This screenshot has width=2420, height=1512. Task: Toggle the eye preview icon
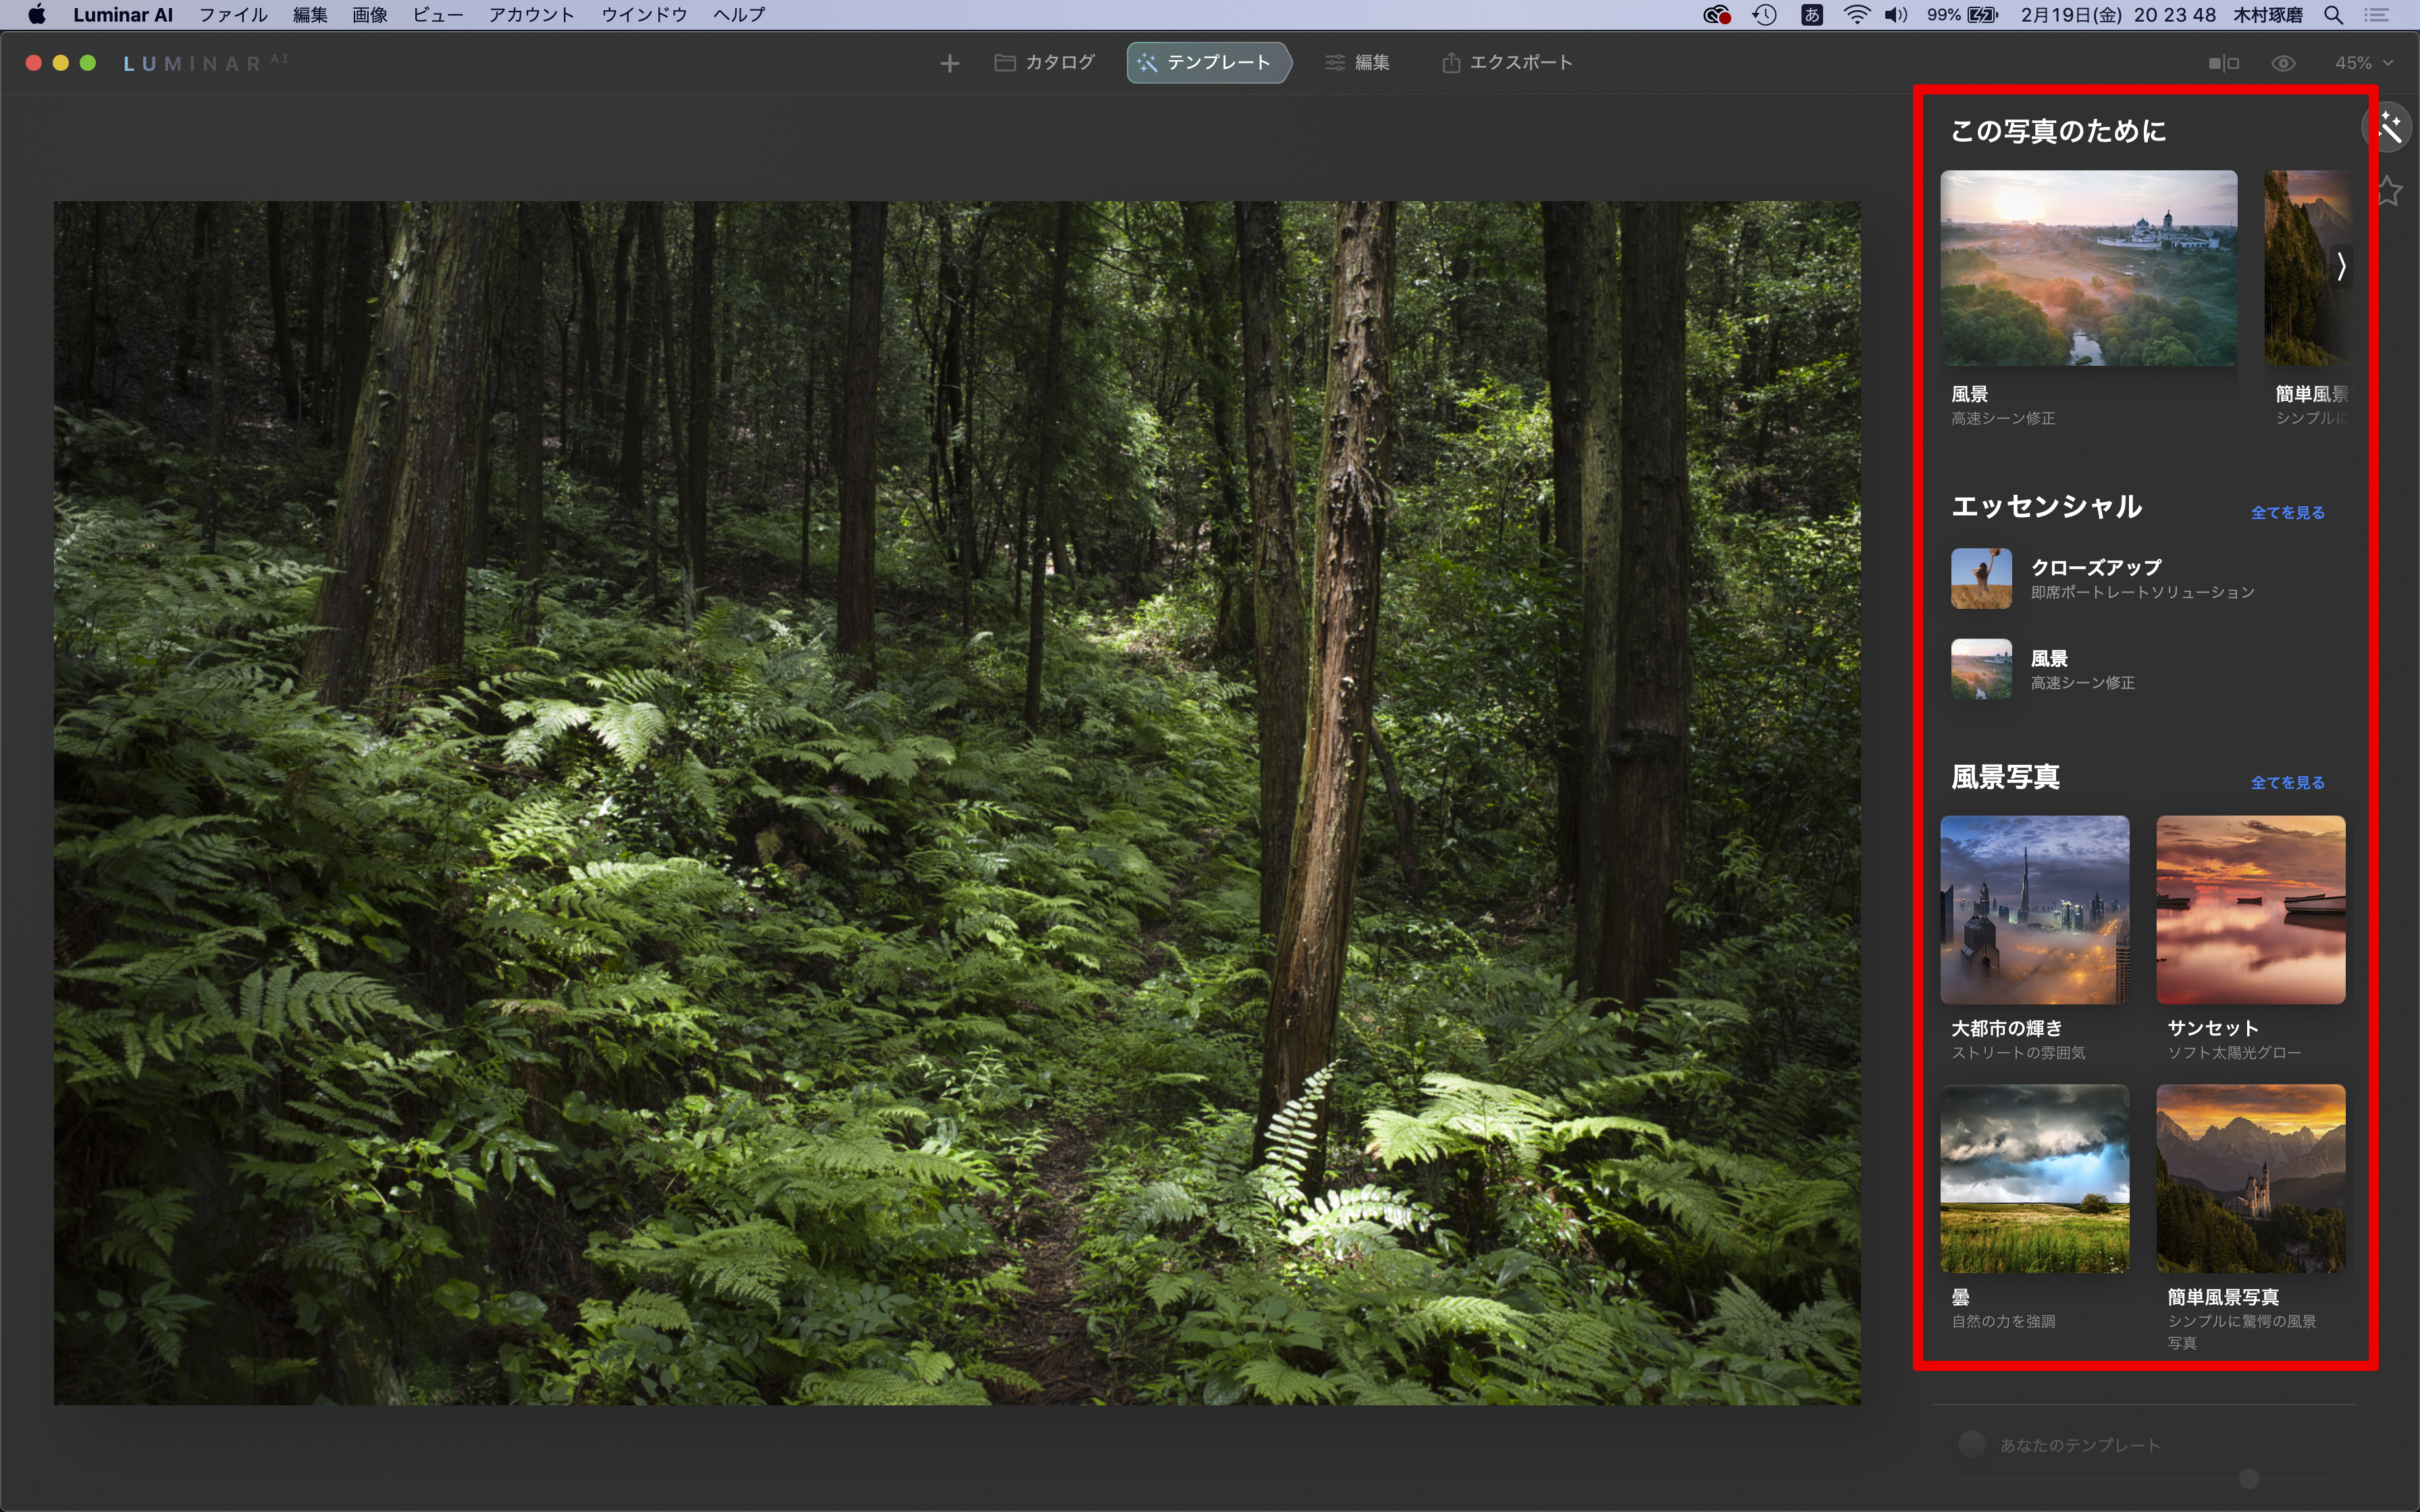coord(2283,64)
